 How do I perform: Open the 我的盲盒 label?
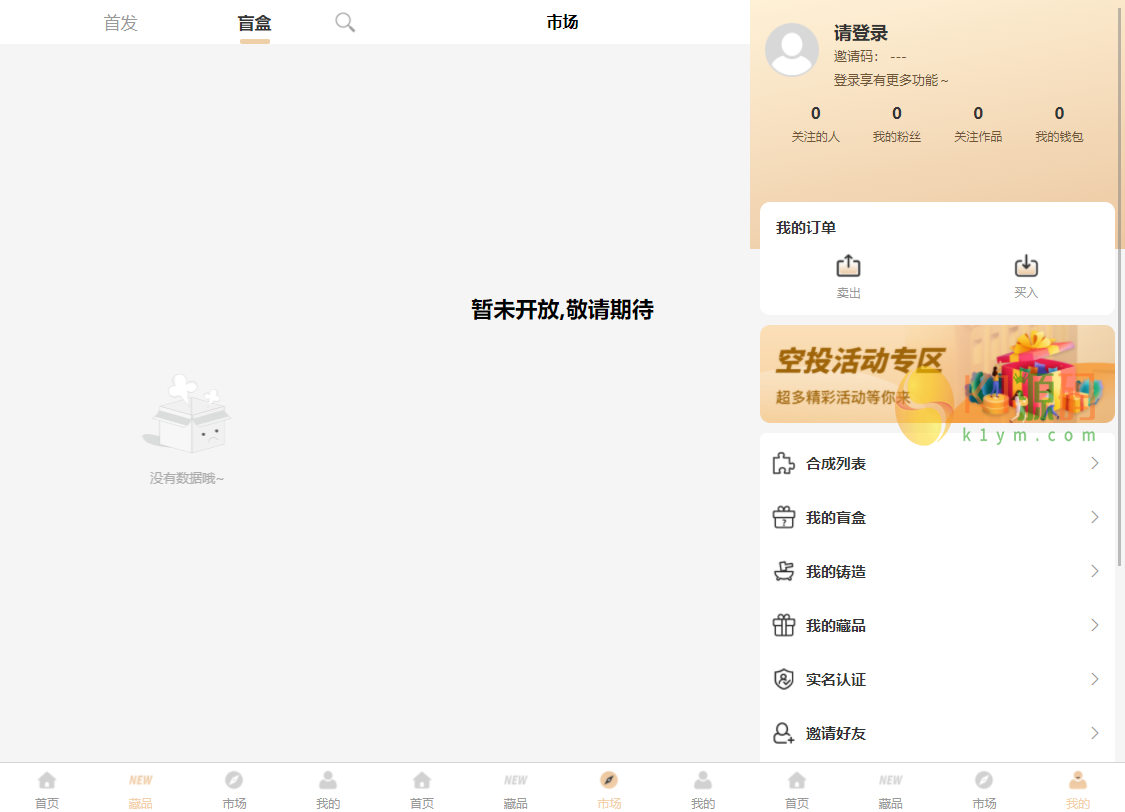tap(836, 517)
